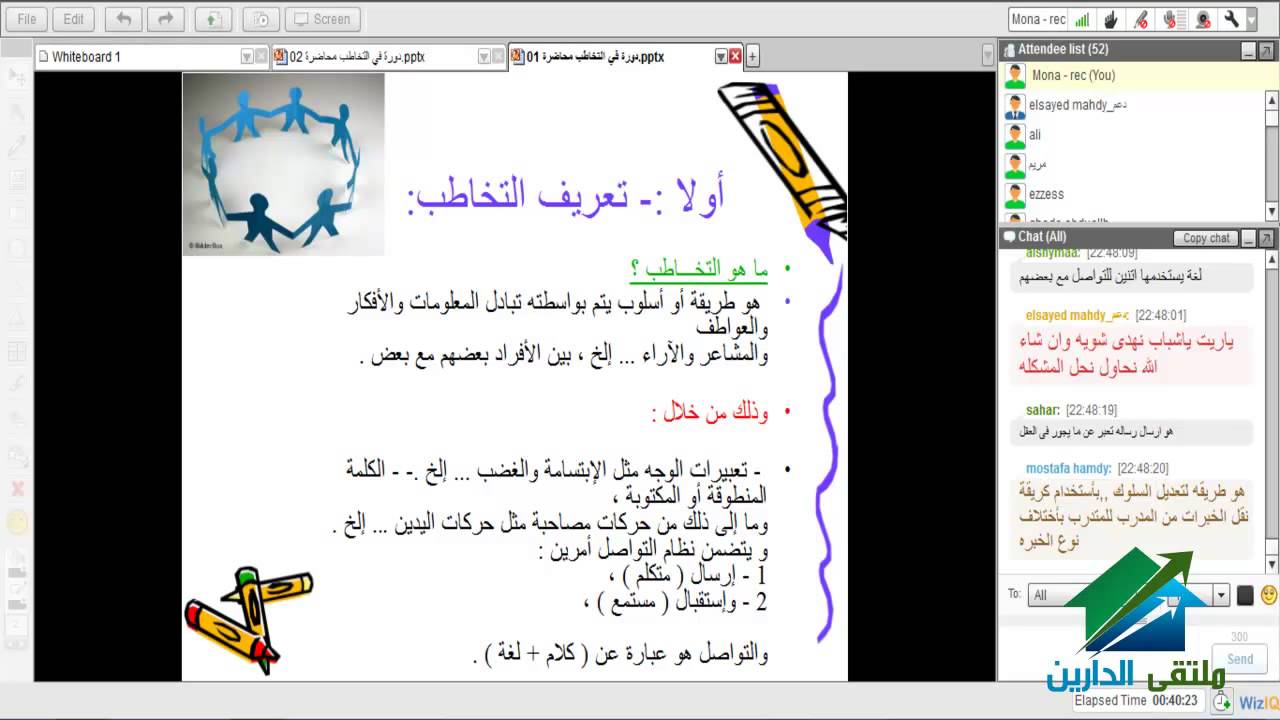Image resolution: width=1280 pixels, height=720 pixels.
Task: Add a new tab with plus button
Action: click(x=753, y=57)
